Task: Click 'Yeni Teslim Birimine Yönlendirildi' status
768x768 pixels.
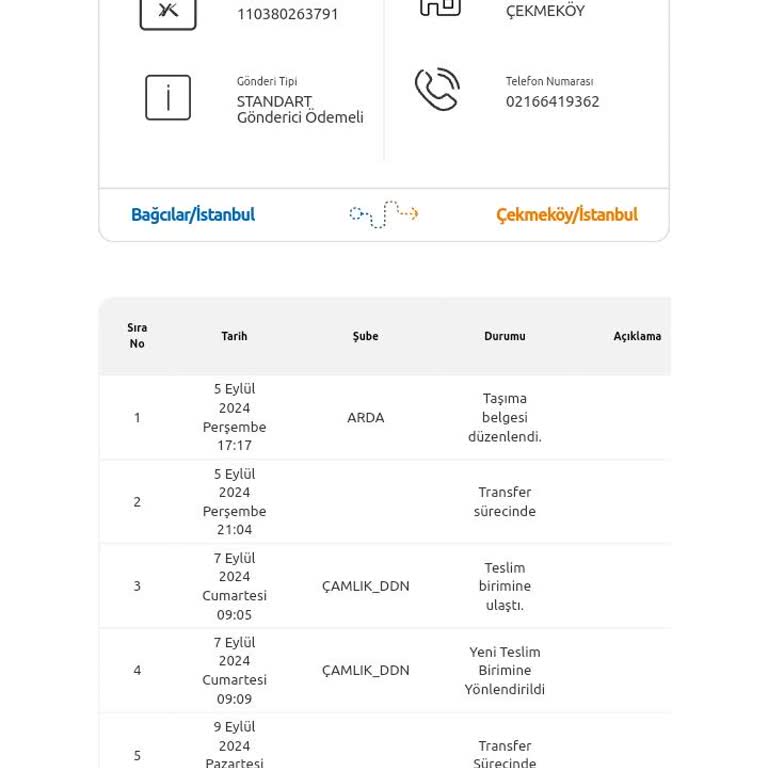Action: point(504,671)
